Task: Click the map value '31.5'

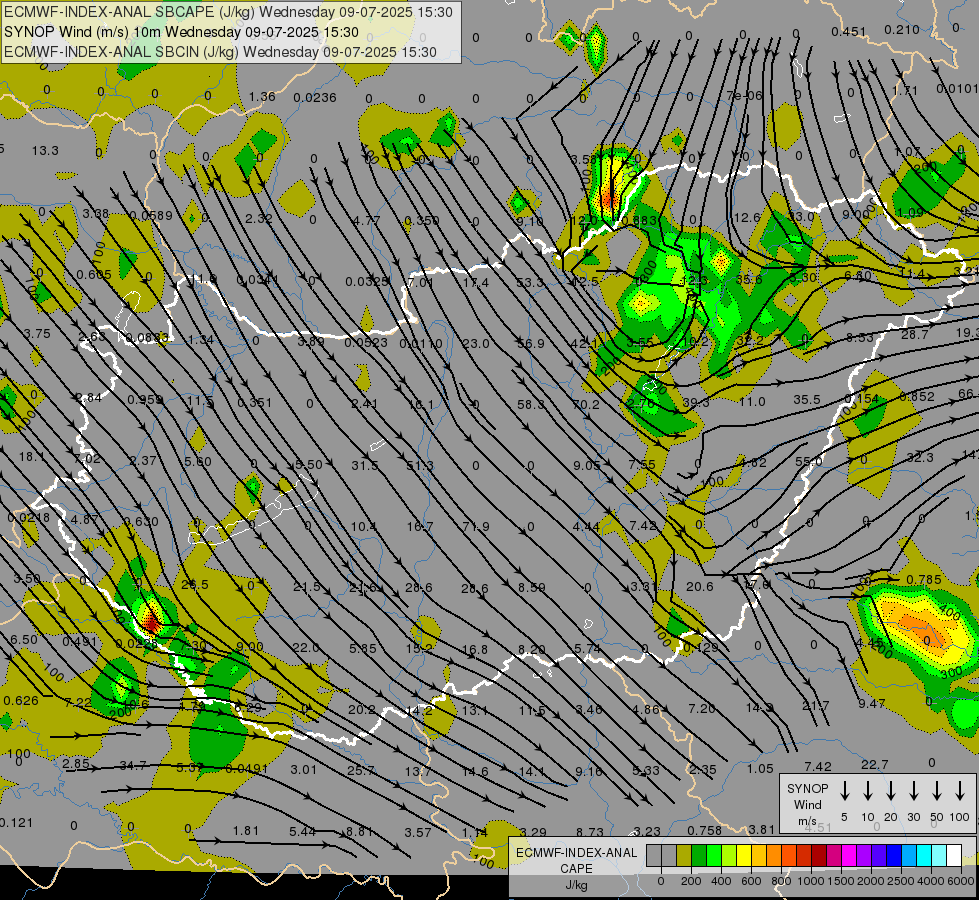Action: 365,465
